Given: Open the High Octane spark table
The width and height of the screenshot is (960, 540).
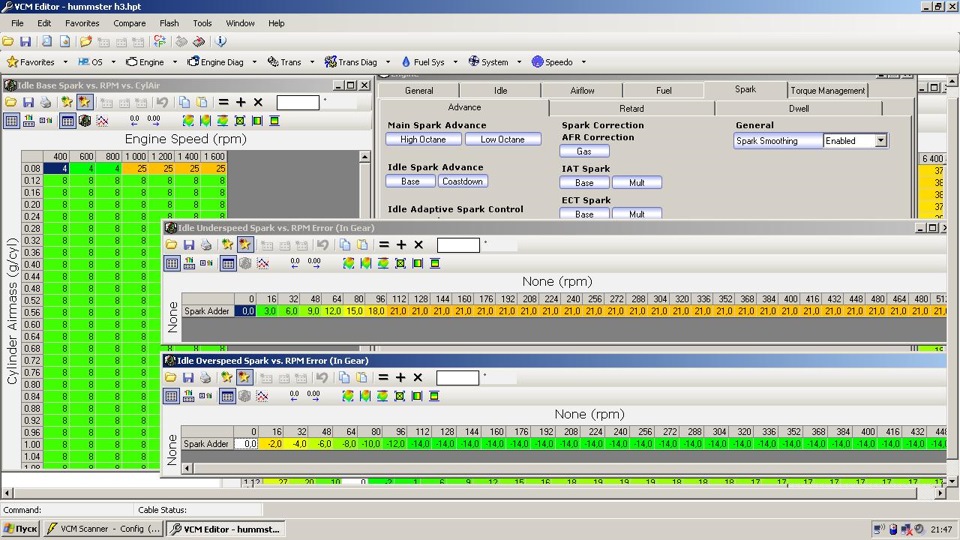Looking at the screenshot, I should 423,140.
